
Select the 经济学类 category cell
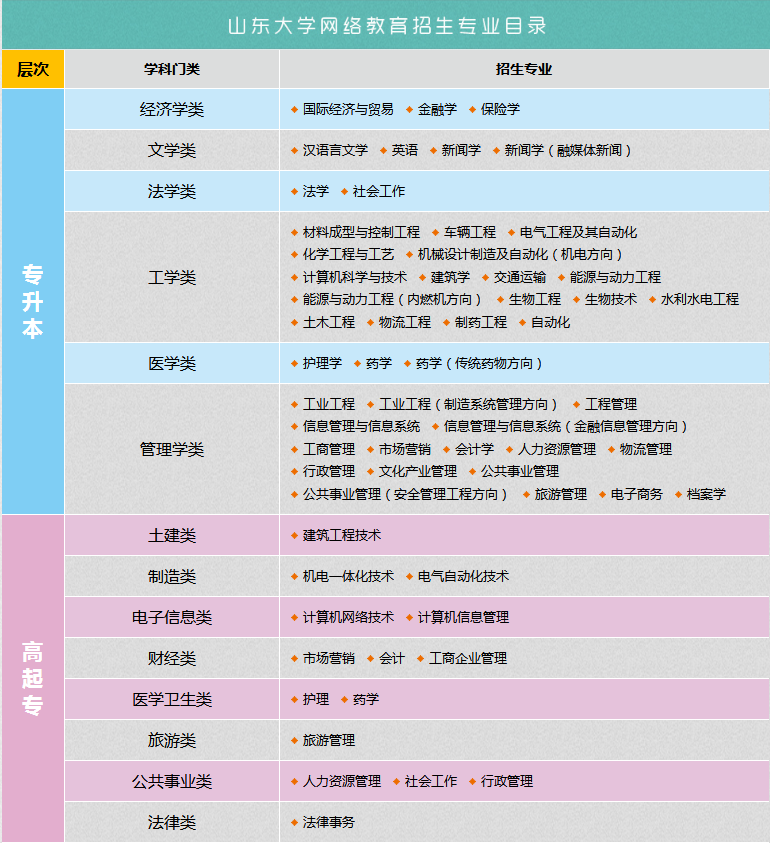[x=172, y=109]
